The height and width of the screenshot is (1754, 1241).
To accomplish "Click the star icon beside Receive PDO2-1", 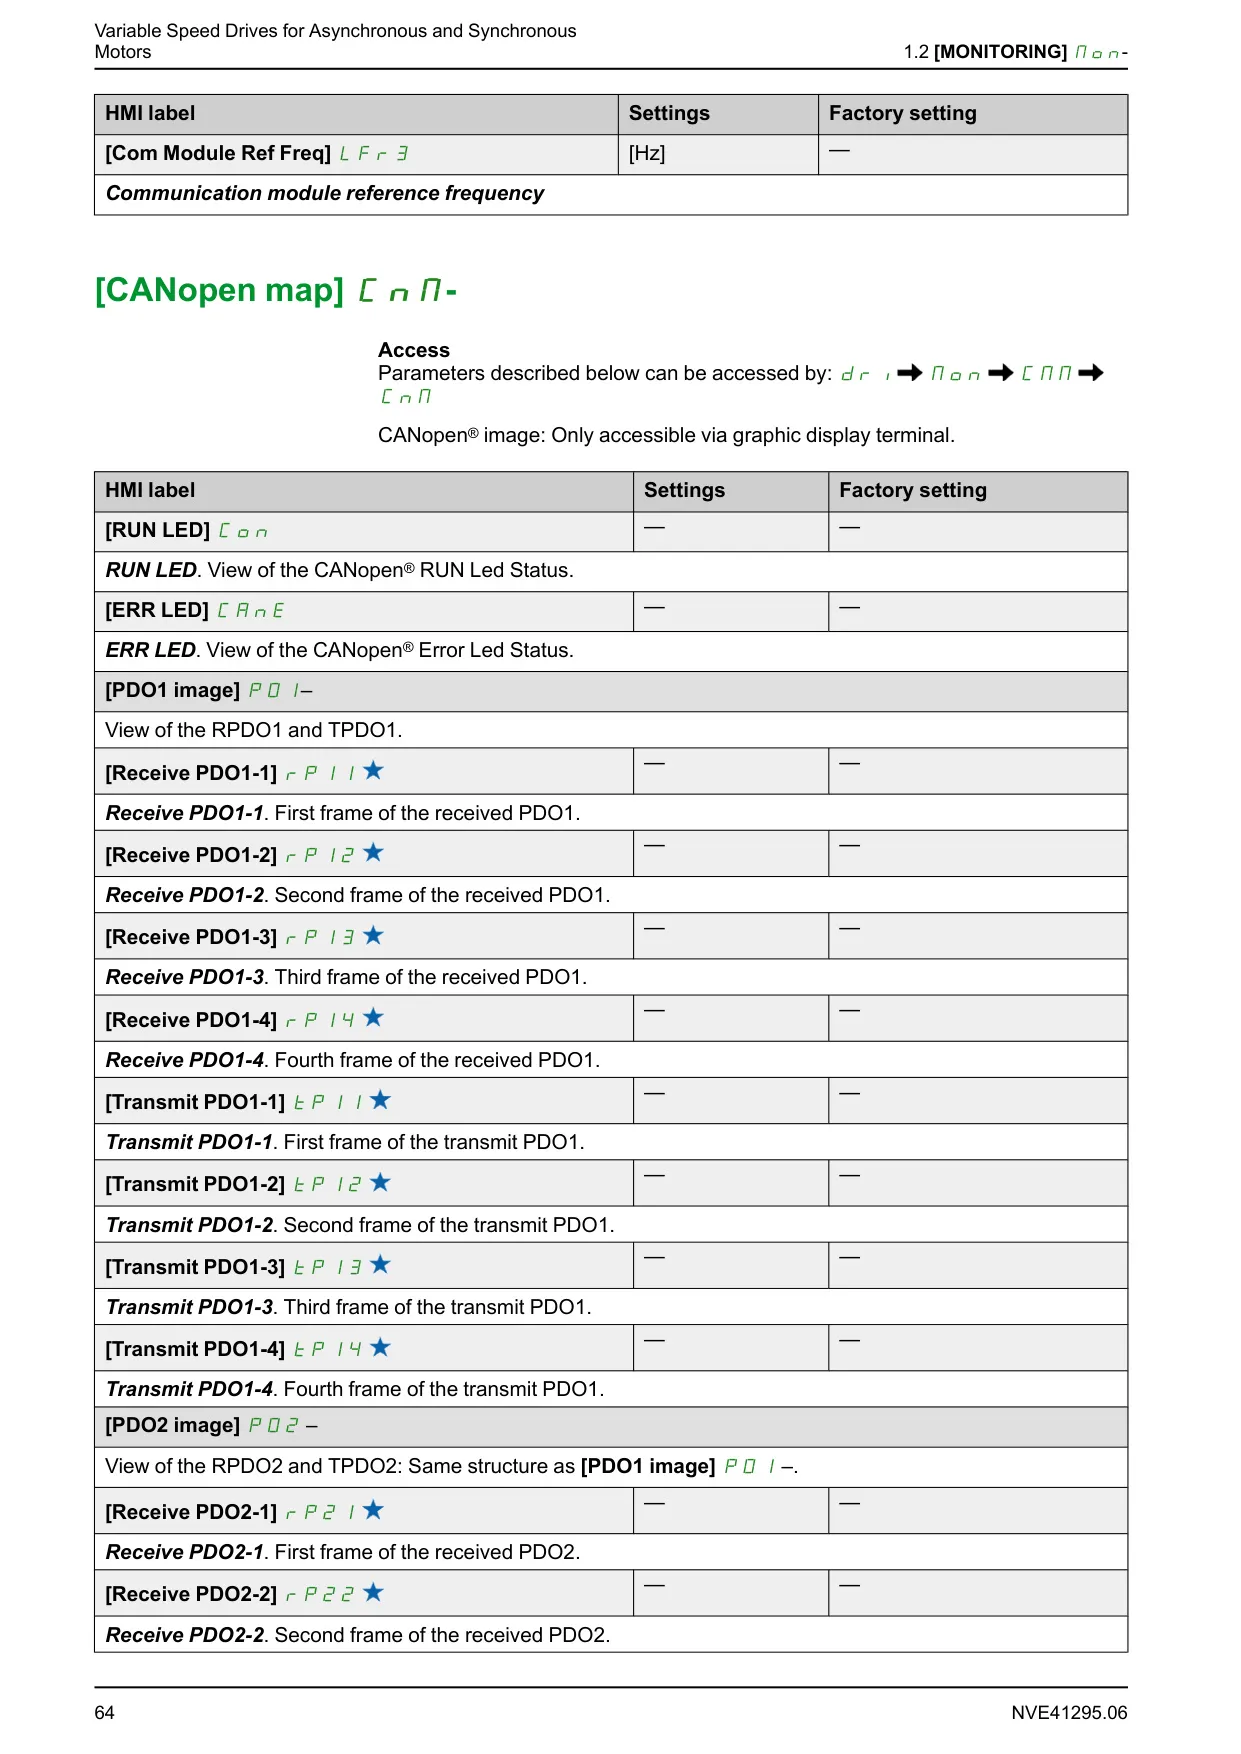I will 373,1510.
